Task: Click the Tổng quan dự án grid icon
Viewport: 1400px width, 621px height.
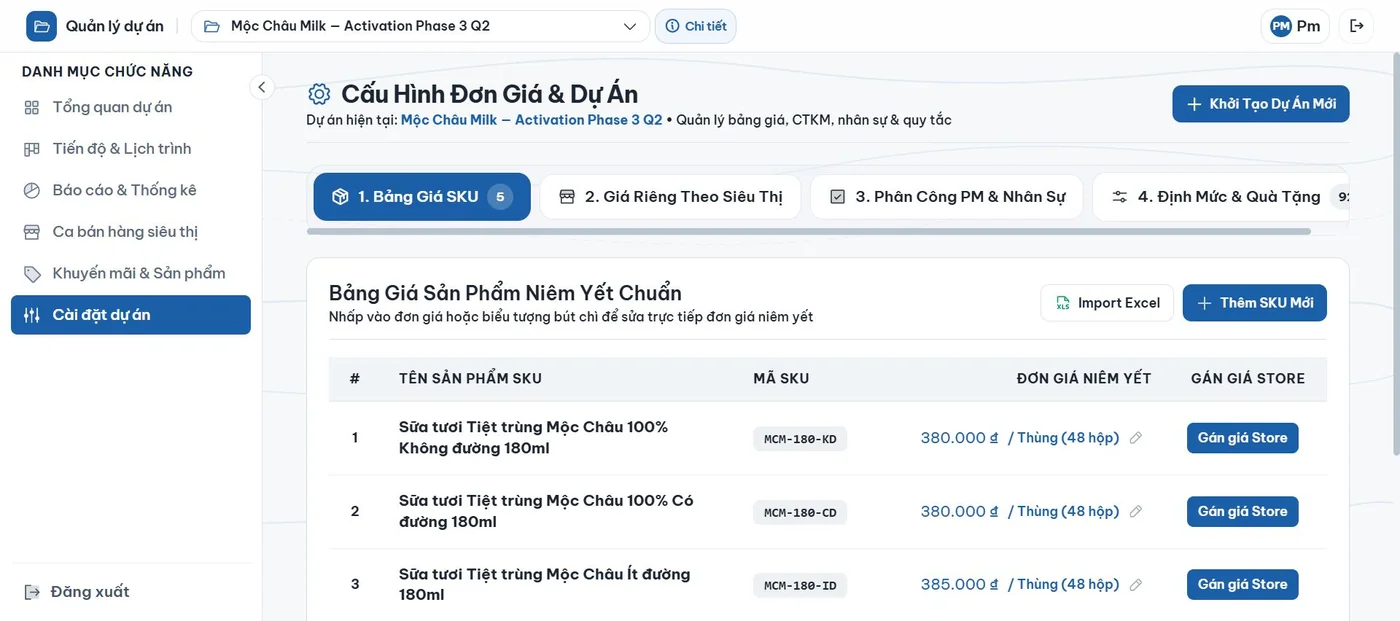Action: click(32, 107)
